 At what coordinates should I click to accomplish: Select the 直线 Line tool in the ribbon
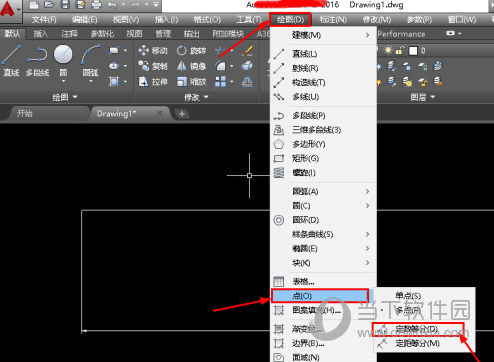pos(11,61)
